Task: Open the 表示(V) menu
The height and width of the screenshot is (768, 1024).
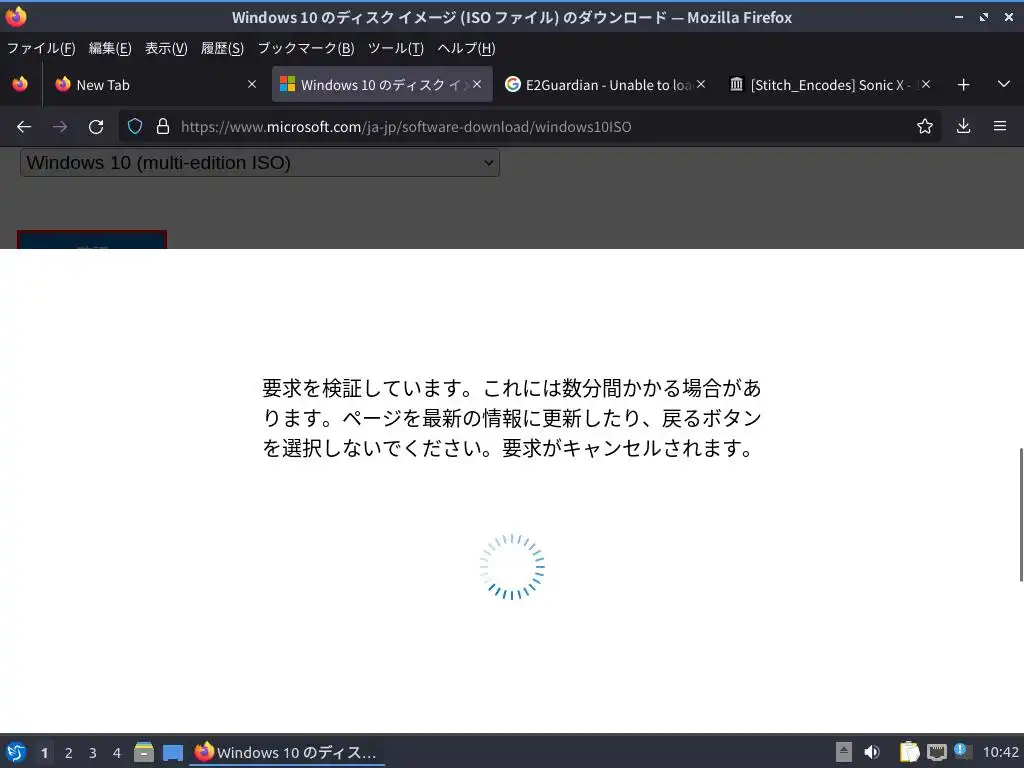Action: point(166,48)
